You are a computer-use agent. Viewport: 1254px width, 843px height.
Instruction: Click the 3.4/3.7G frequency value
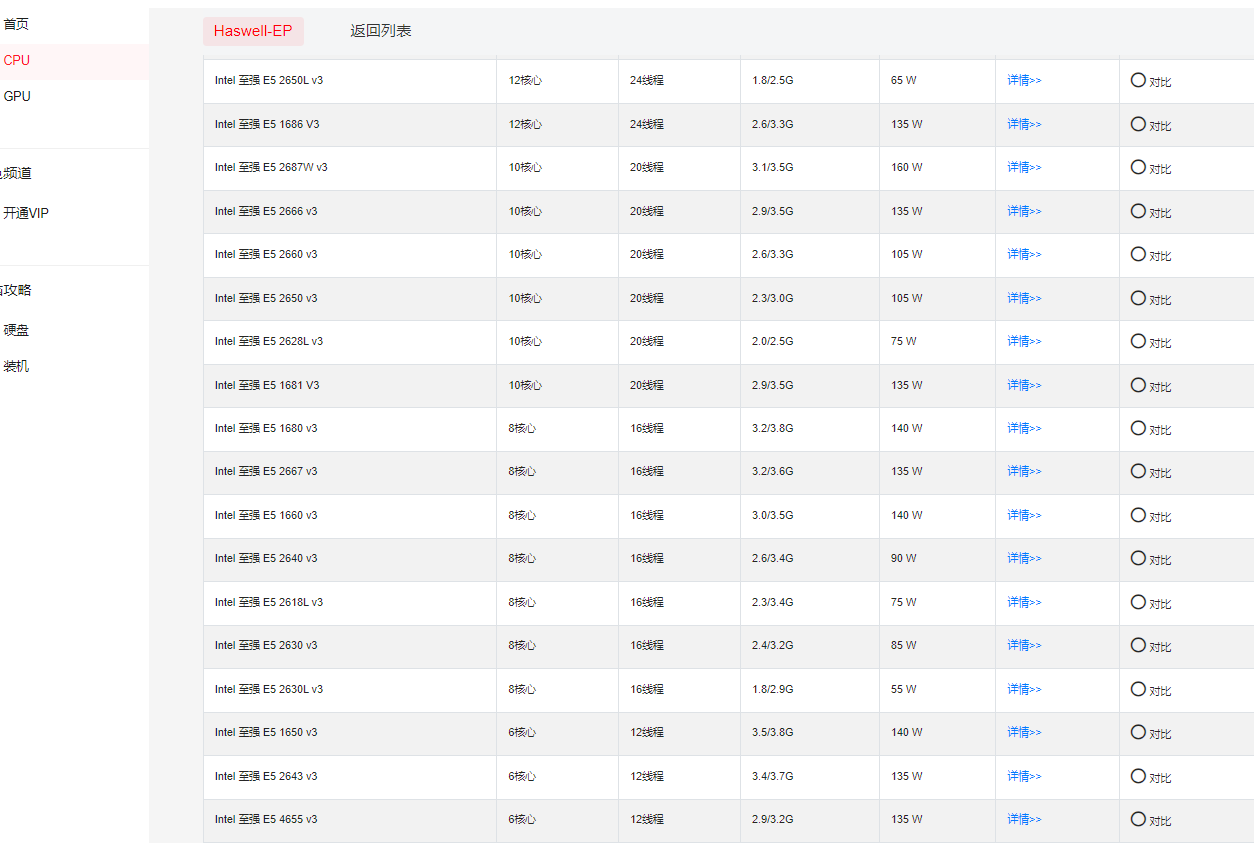pos(773,776)
